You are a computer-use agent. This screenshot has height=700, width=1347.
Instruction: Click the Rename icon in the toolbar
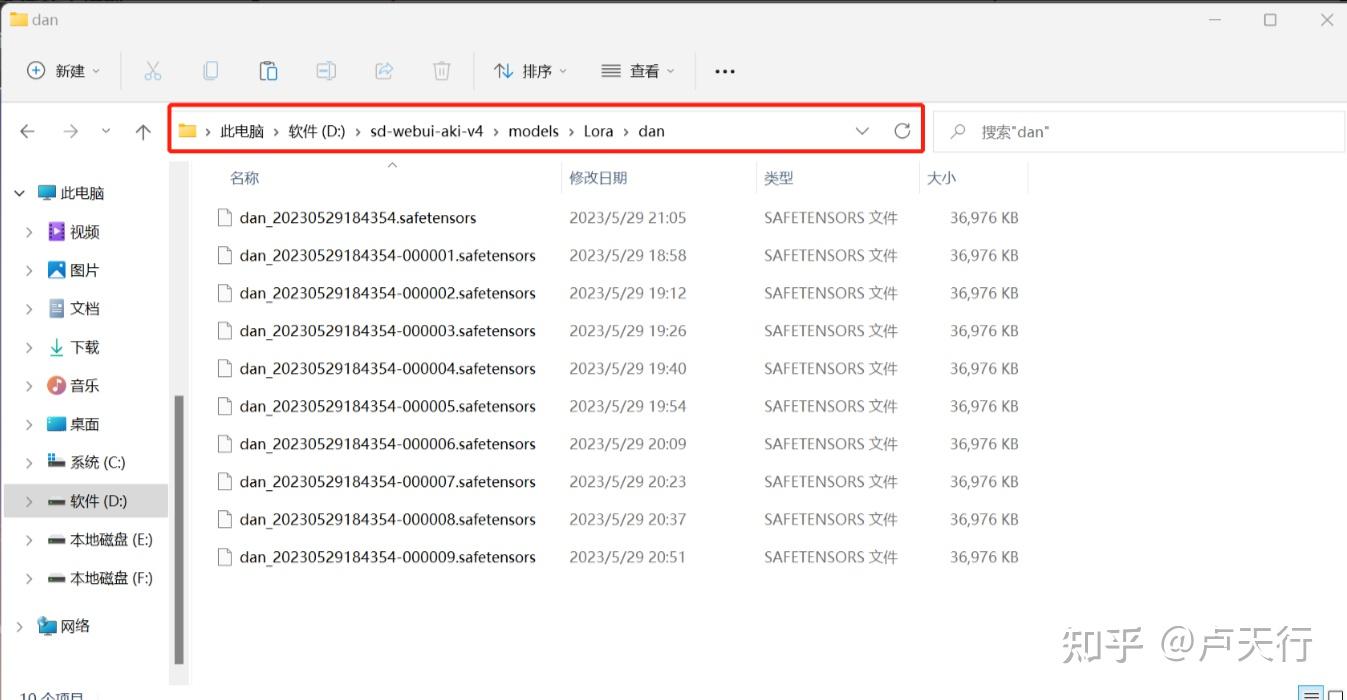point(326,70)
